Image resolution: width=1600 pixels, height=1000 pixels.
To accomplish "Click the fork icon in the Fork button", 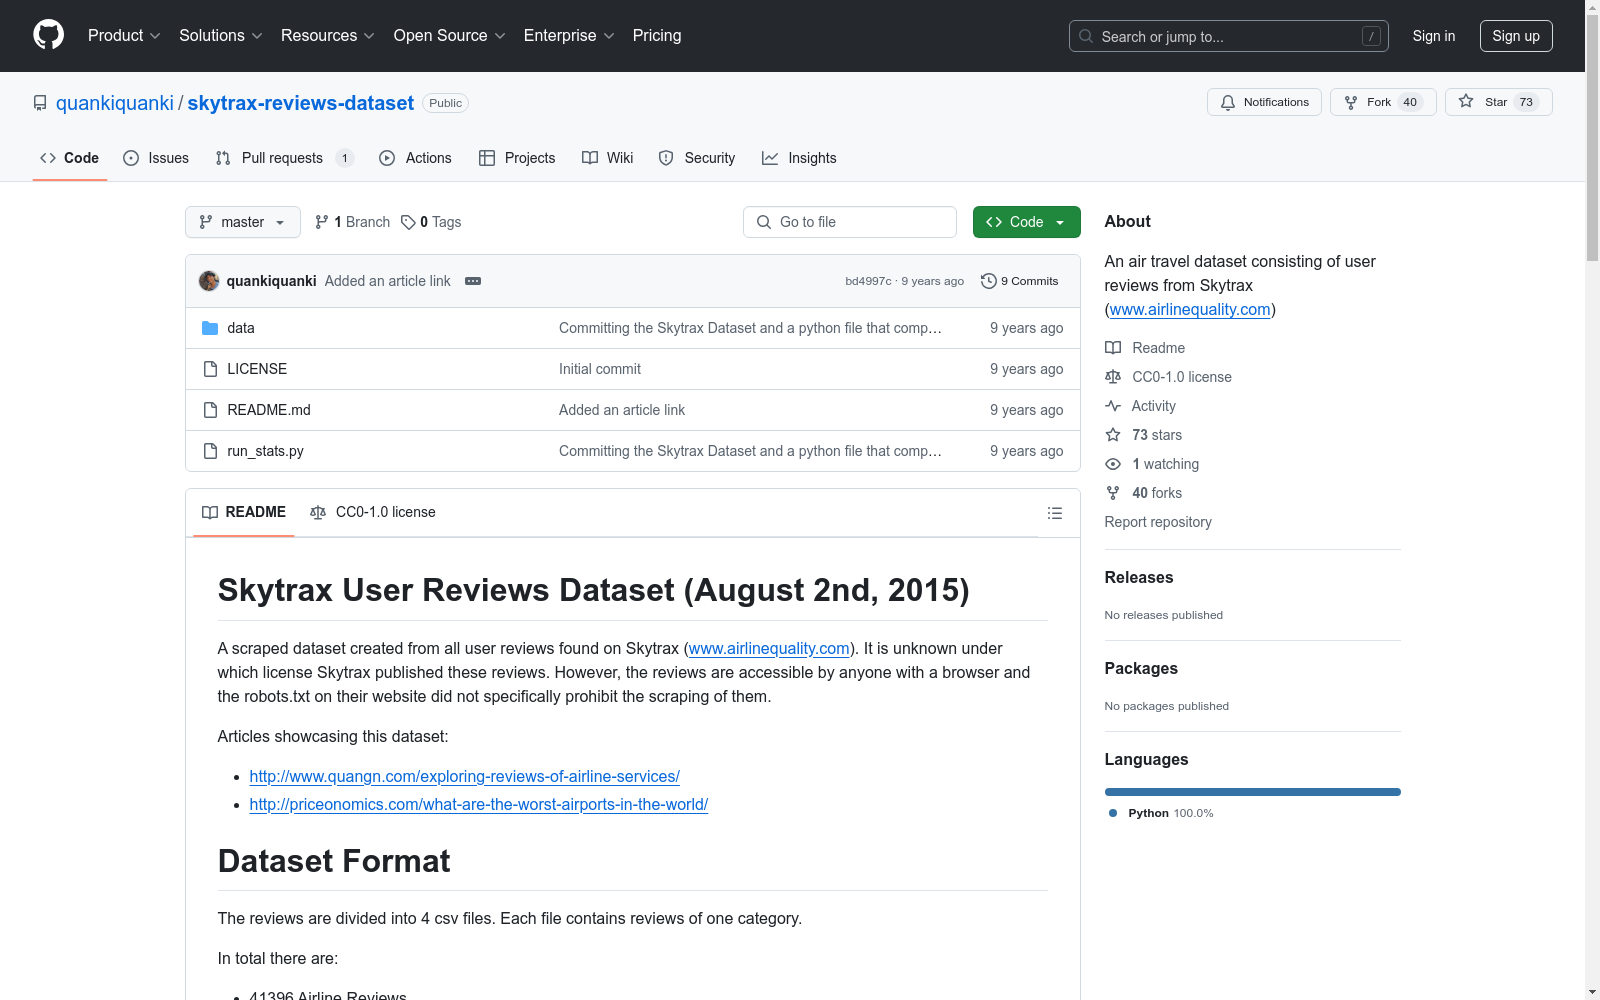I will (x=1351, y=102).
